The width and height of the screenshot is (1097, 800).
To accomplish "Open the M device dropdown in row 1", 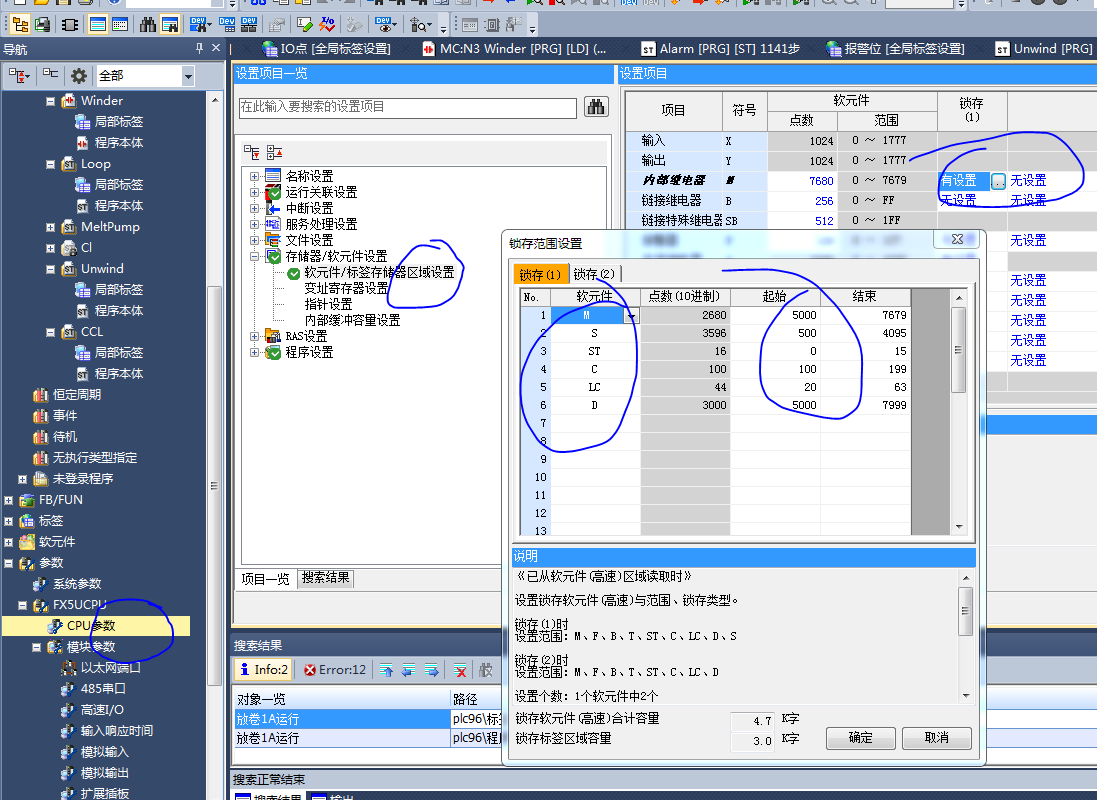I will pos(630,316).
